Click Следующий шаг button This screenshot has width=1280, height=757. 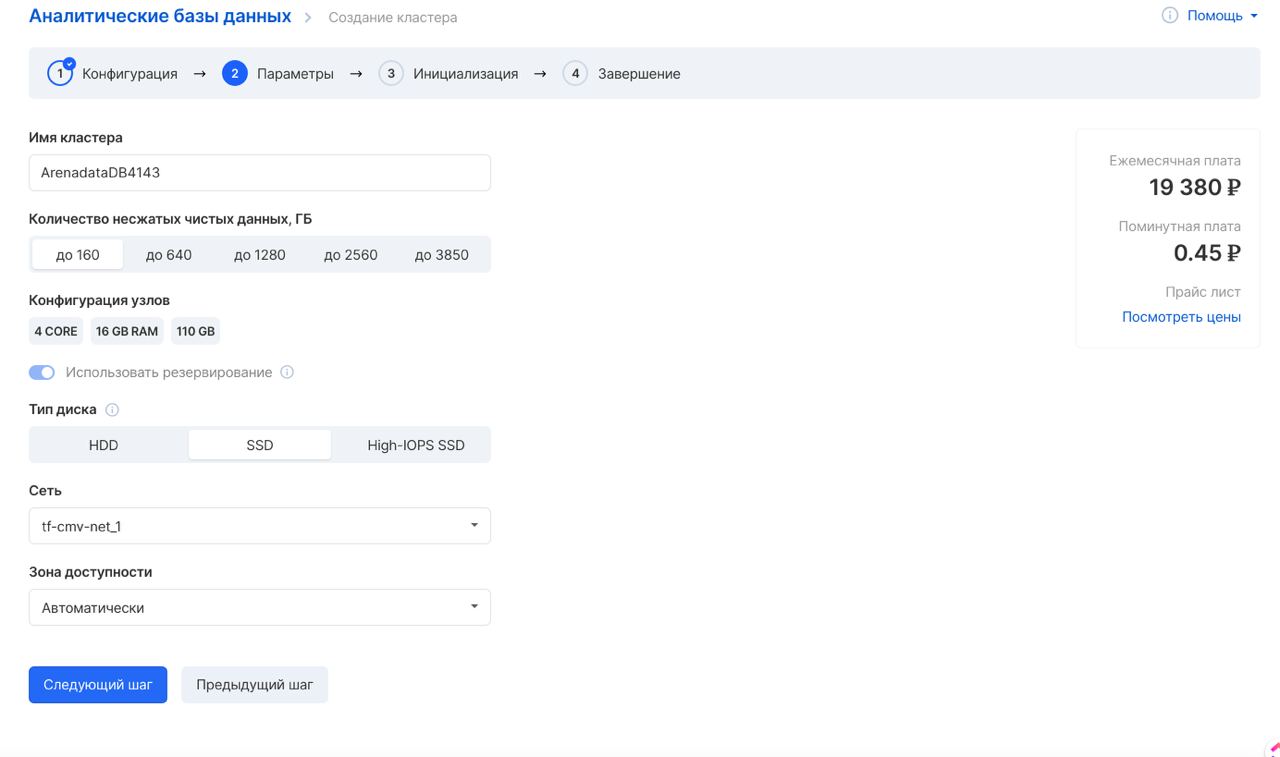click(98, 685)
